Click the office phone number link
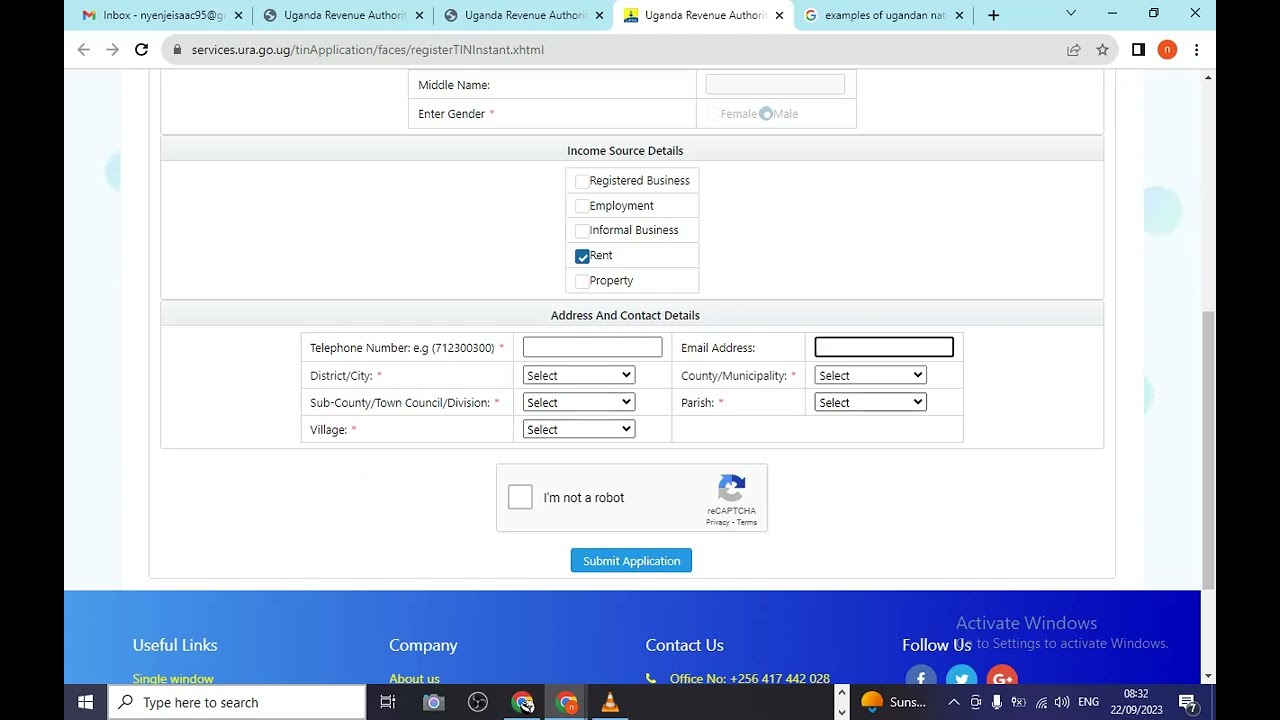Viewport: 1280px width, 720px height. click(750, 679)
